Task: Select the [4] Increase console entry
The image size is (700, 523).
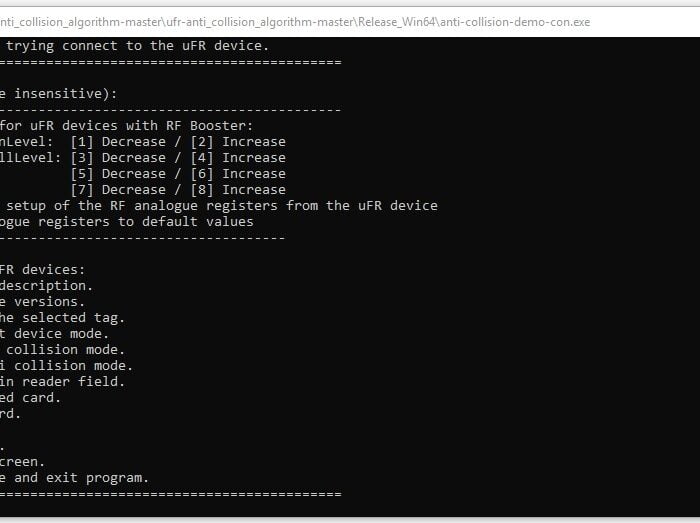Action: pos(238,158)
